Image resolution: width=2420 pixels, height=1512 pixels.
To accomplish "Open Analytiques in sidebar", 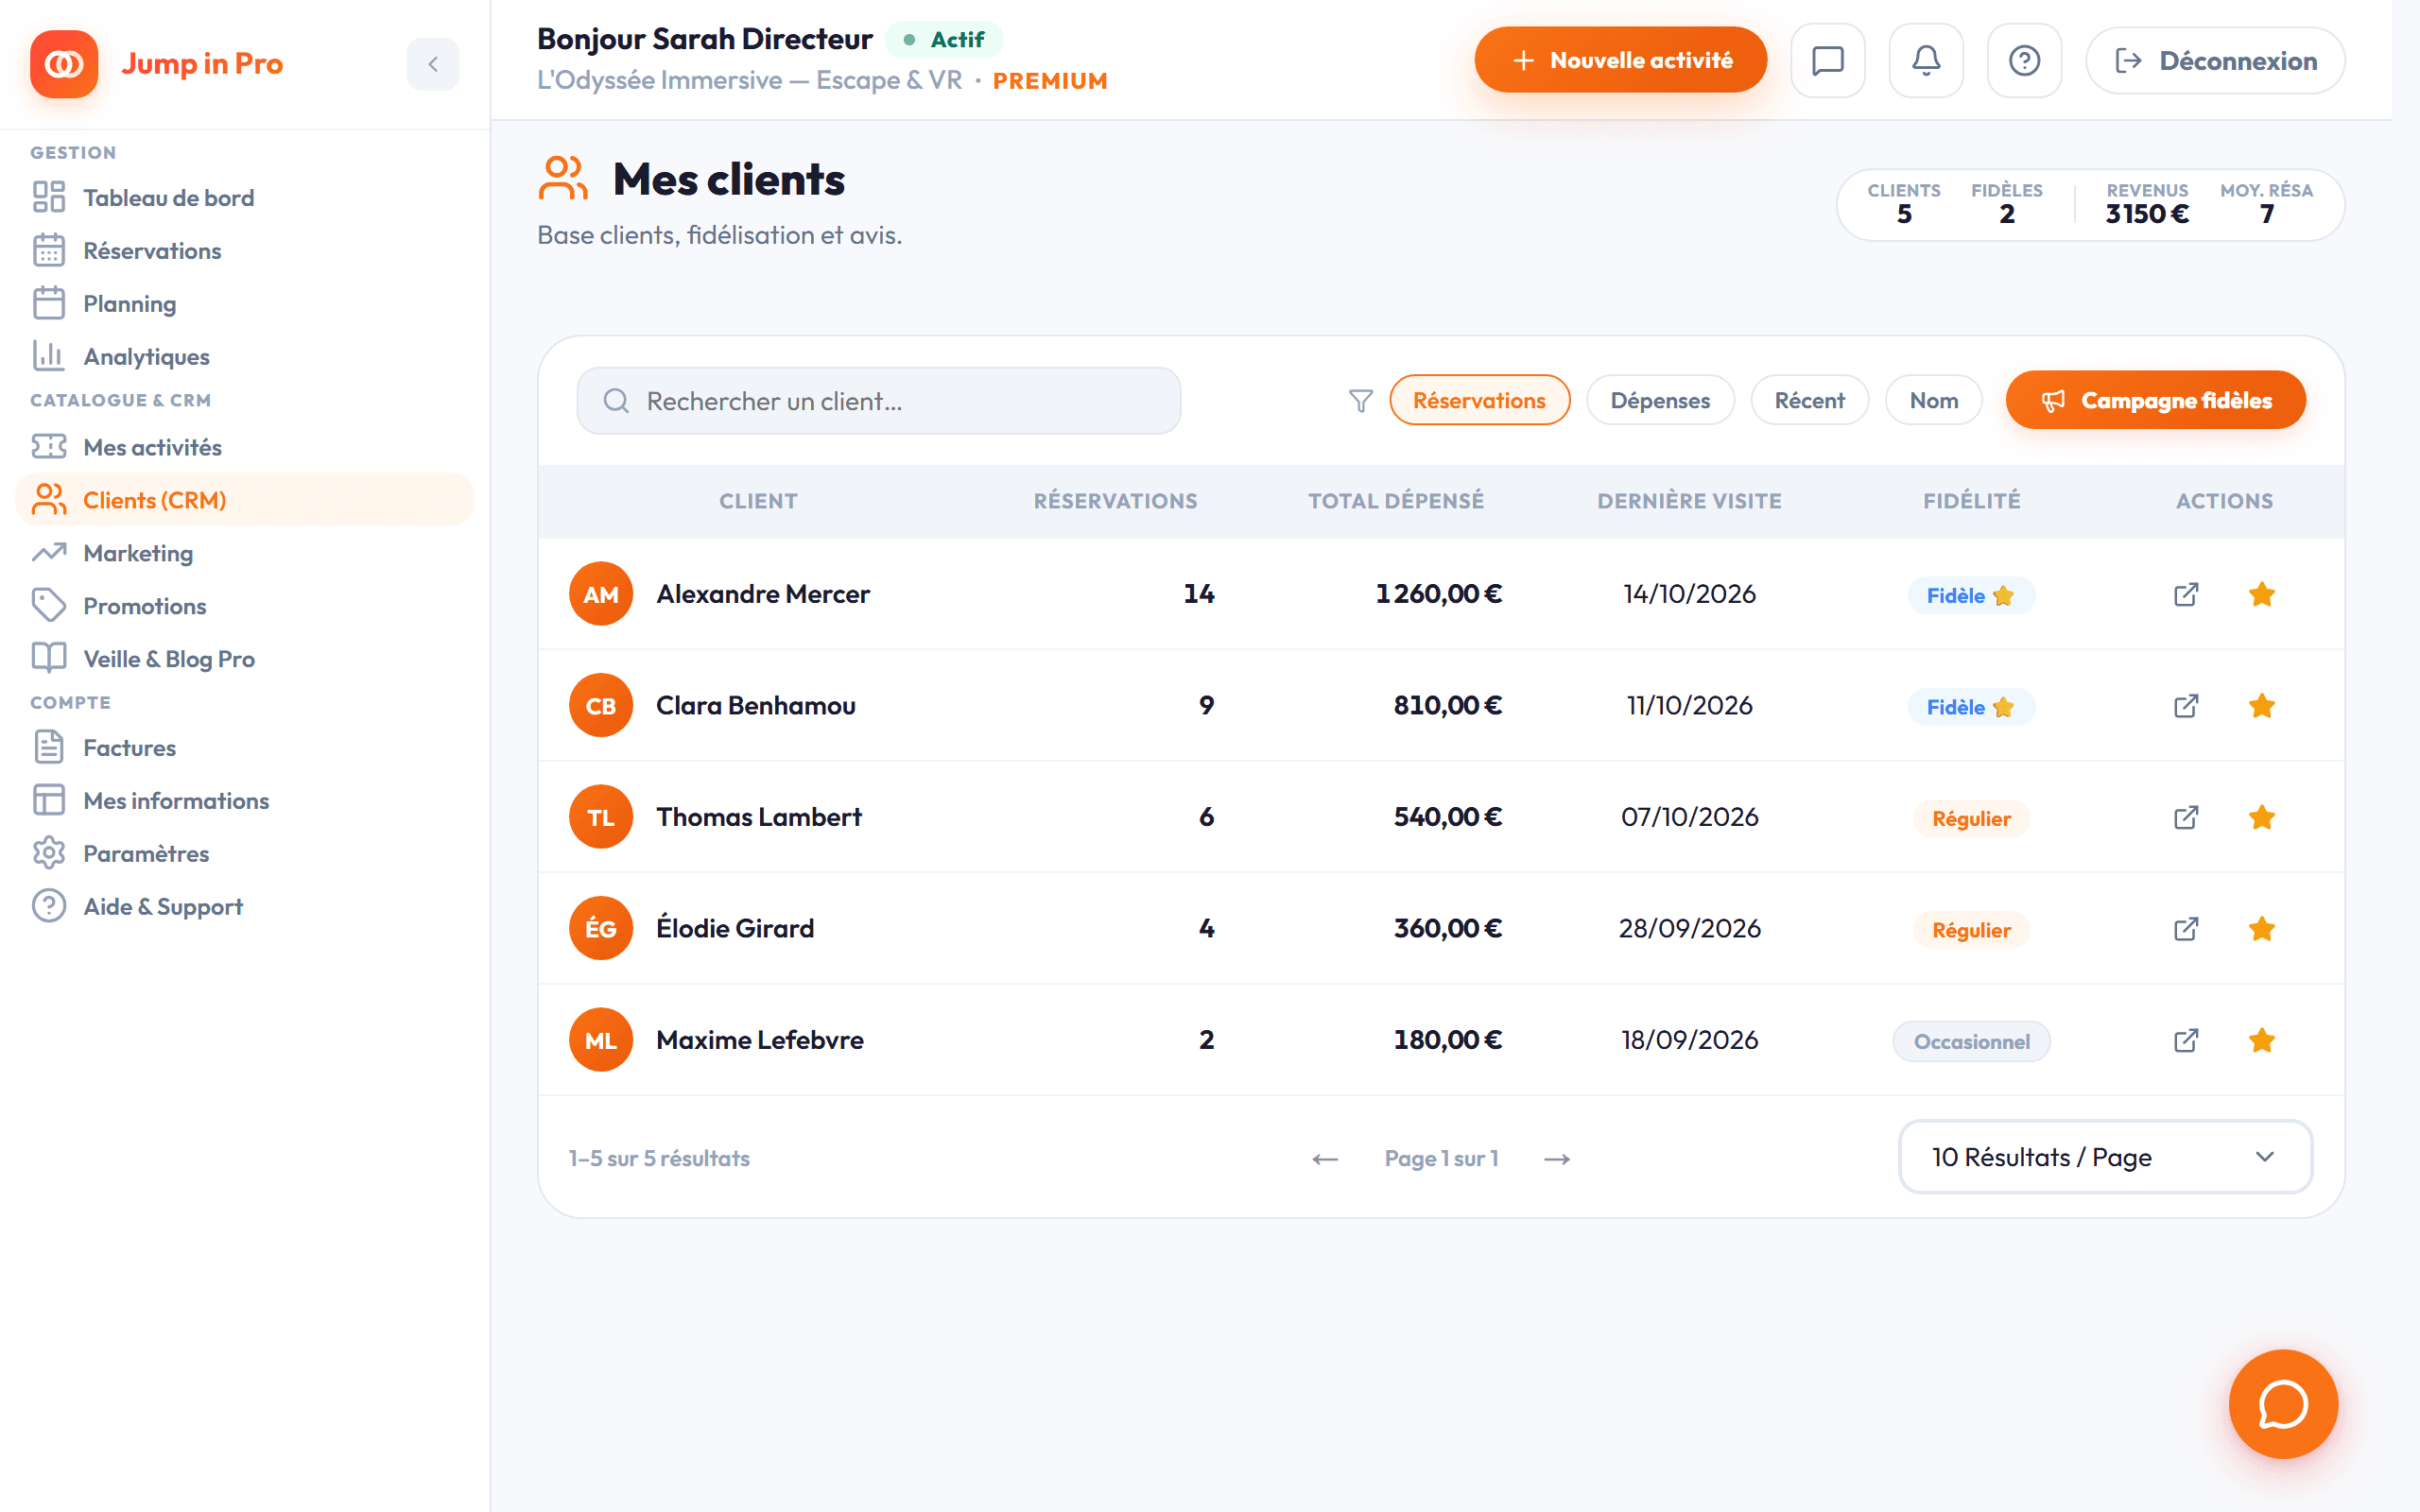I will [245, 357].
